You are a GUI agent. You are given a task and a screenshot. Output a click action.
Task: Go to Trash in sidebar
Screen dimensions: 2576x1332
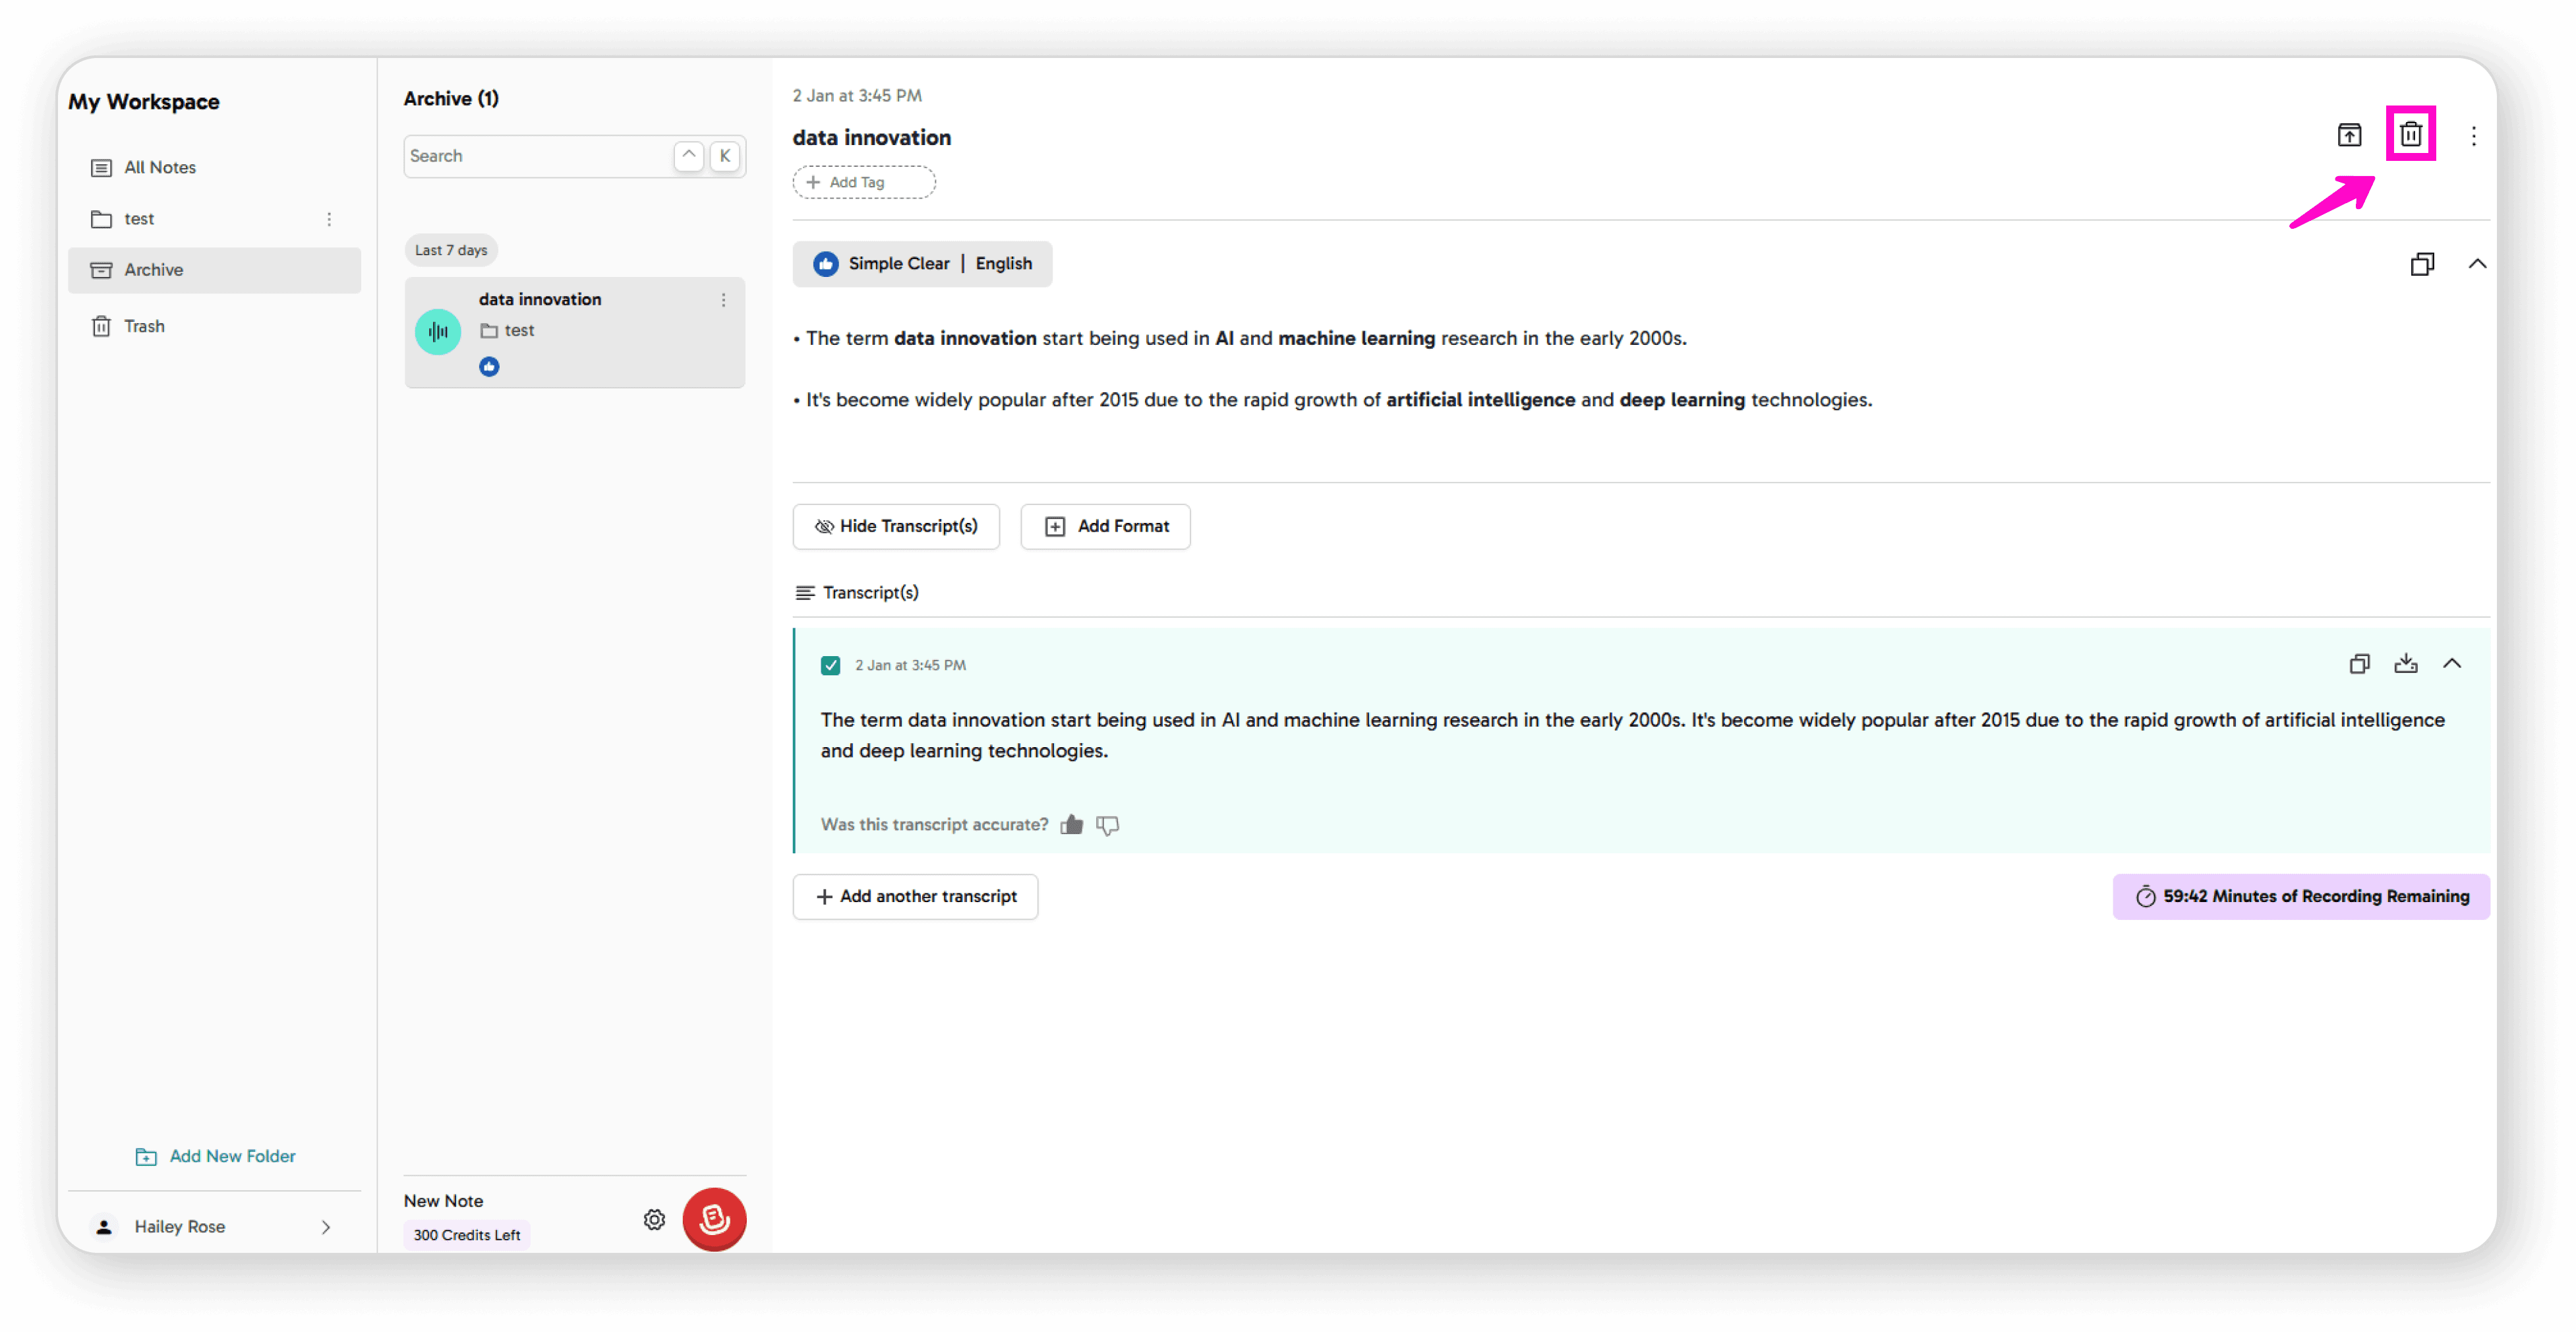pos(144,326)
